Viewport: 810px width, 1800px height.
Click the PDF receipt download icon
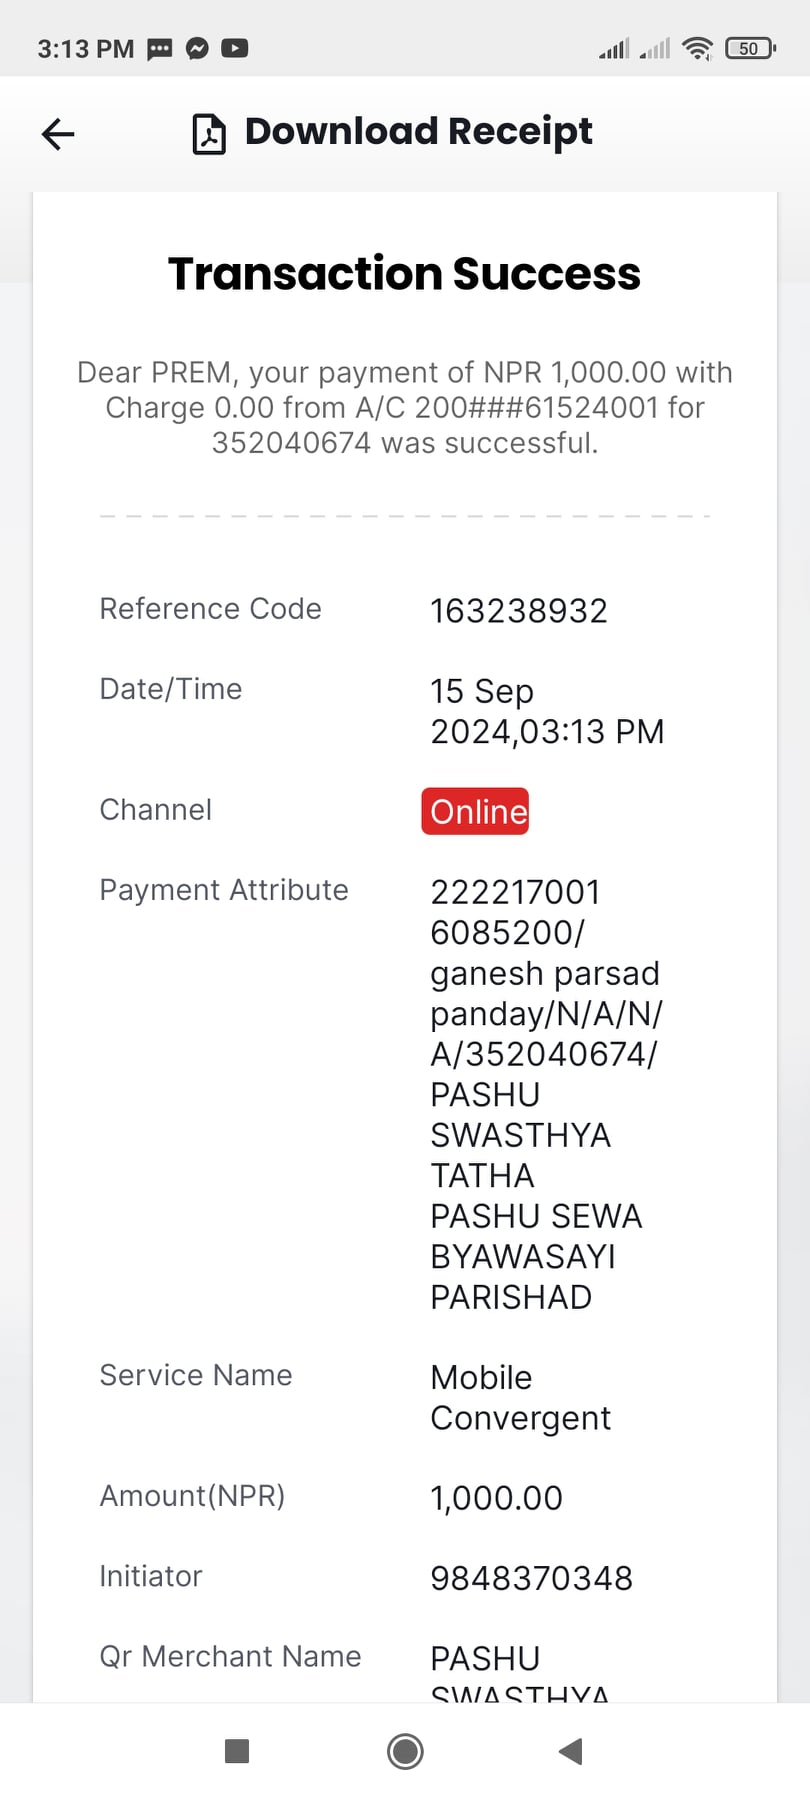[209, 133]
